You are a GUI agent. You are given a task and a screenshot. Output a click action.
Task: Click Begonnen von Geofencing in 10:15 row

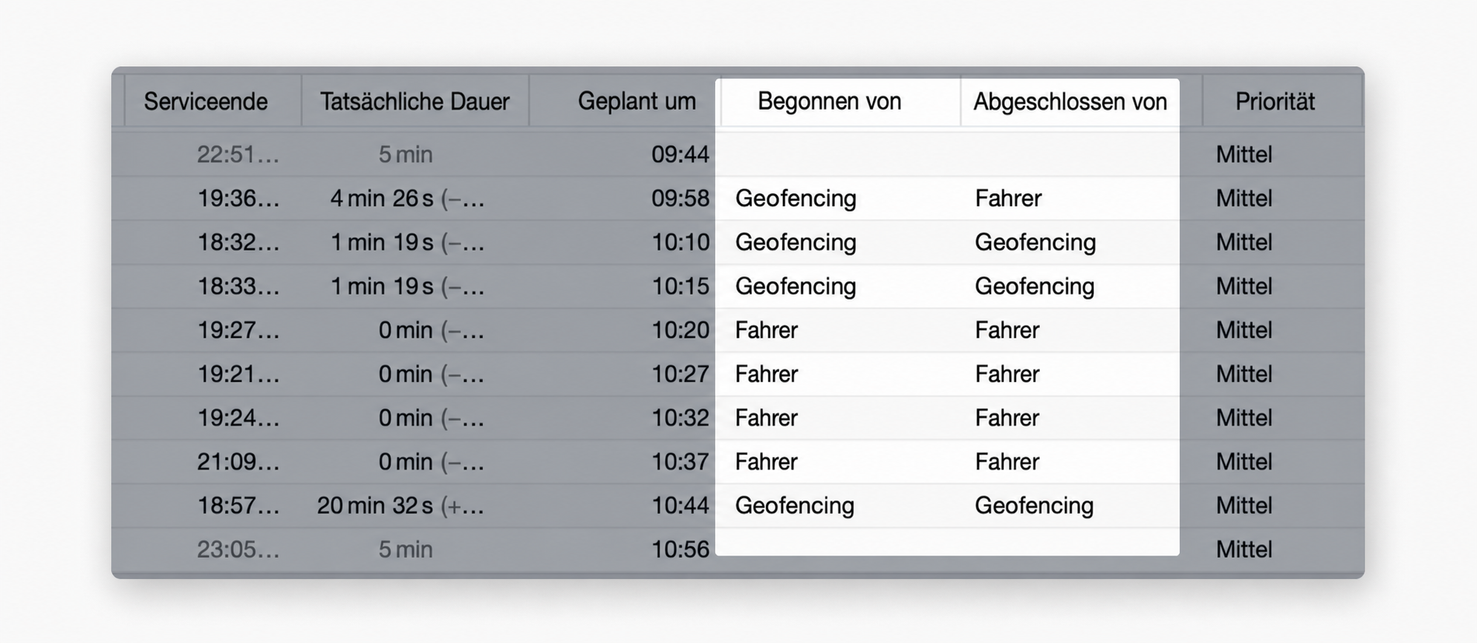point(796,286)
